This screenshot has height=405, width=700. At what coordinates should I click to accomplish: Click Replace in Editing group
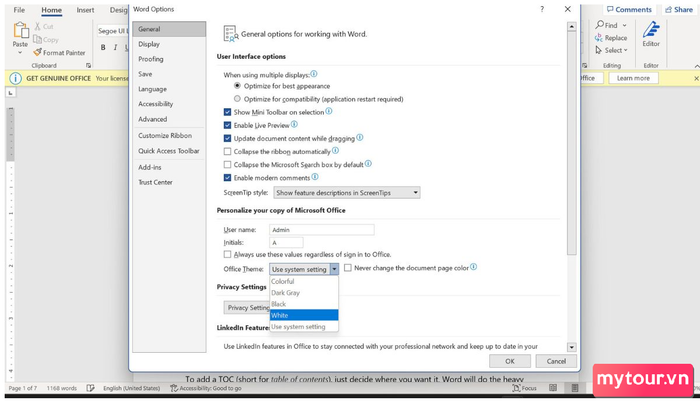(x=611, y=38)
